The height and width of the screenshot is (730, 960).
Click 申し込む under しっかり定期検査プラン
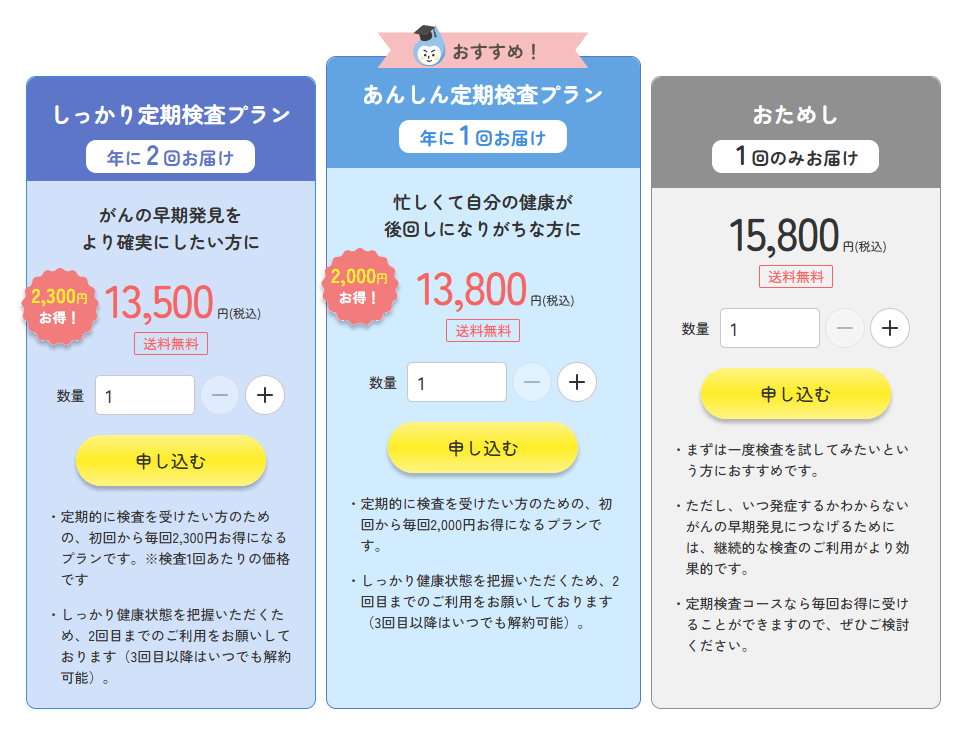171,461
